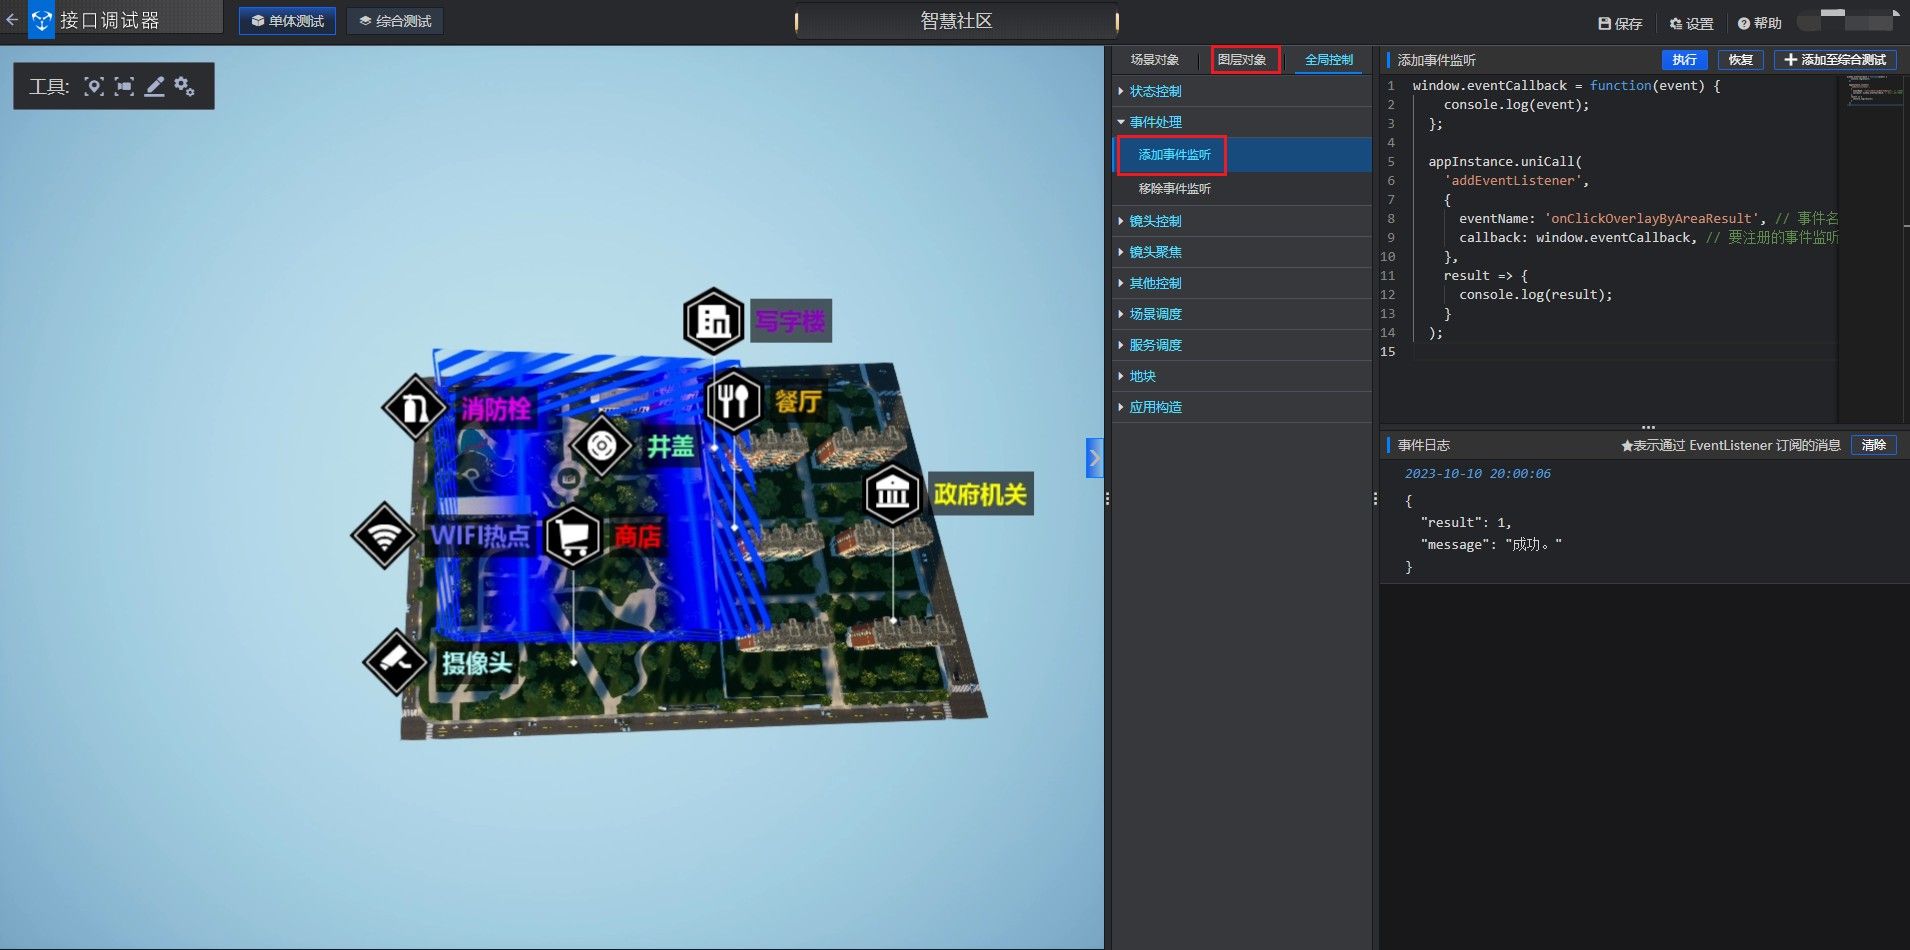Switch to the 场景对象 tab
Viewport: 1910px width, 950px height.
[x=1155, y=60]
